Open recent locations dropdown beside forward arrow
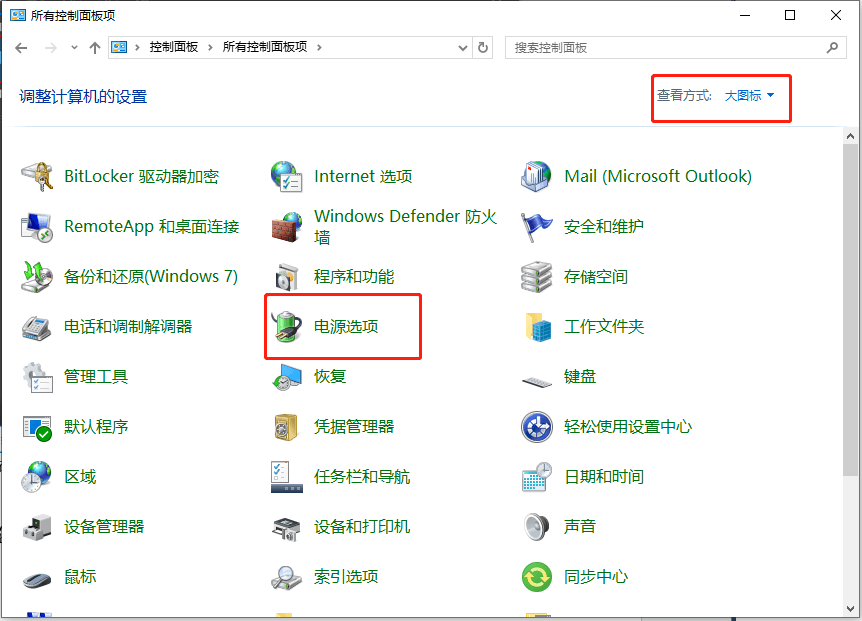 [75, 46]
